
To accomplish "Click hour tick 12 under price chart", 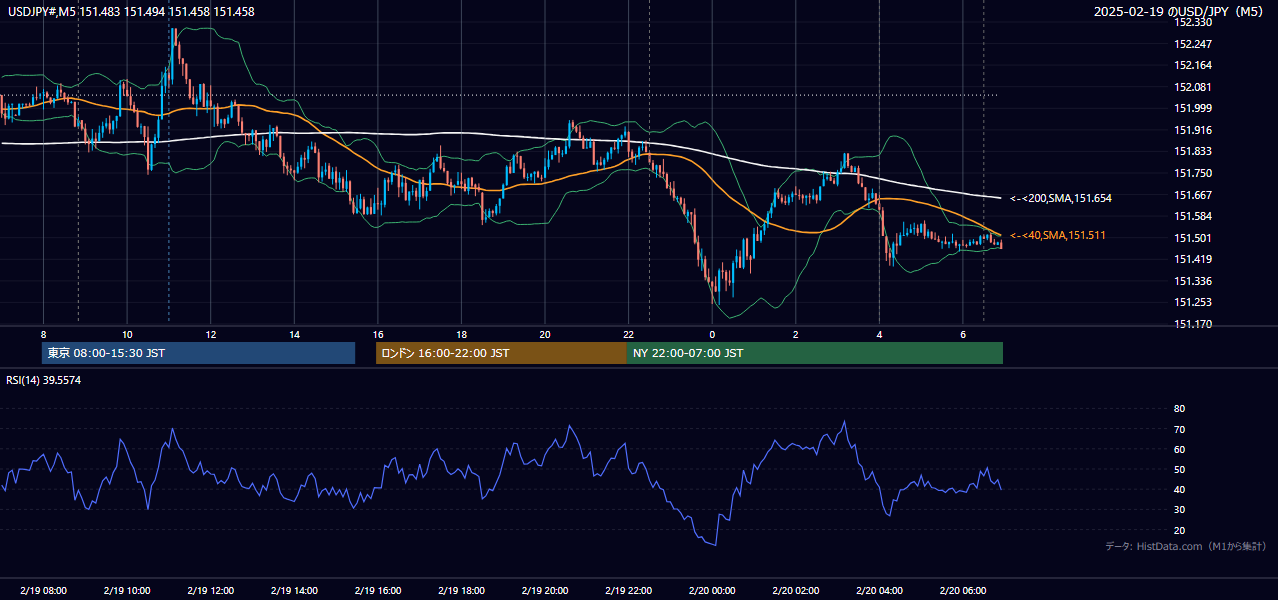I will point(210,334).
